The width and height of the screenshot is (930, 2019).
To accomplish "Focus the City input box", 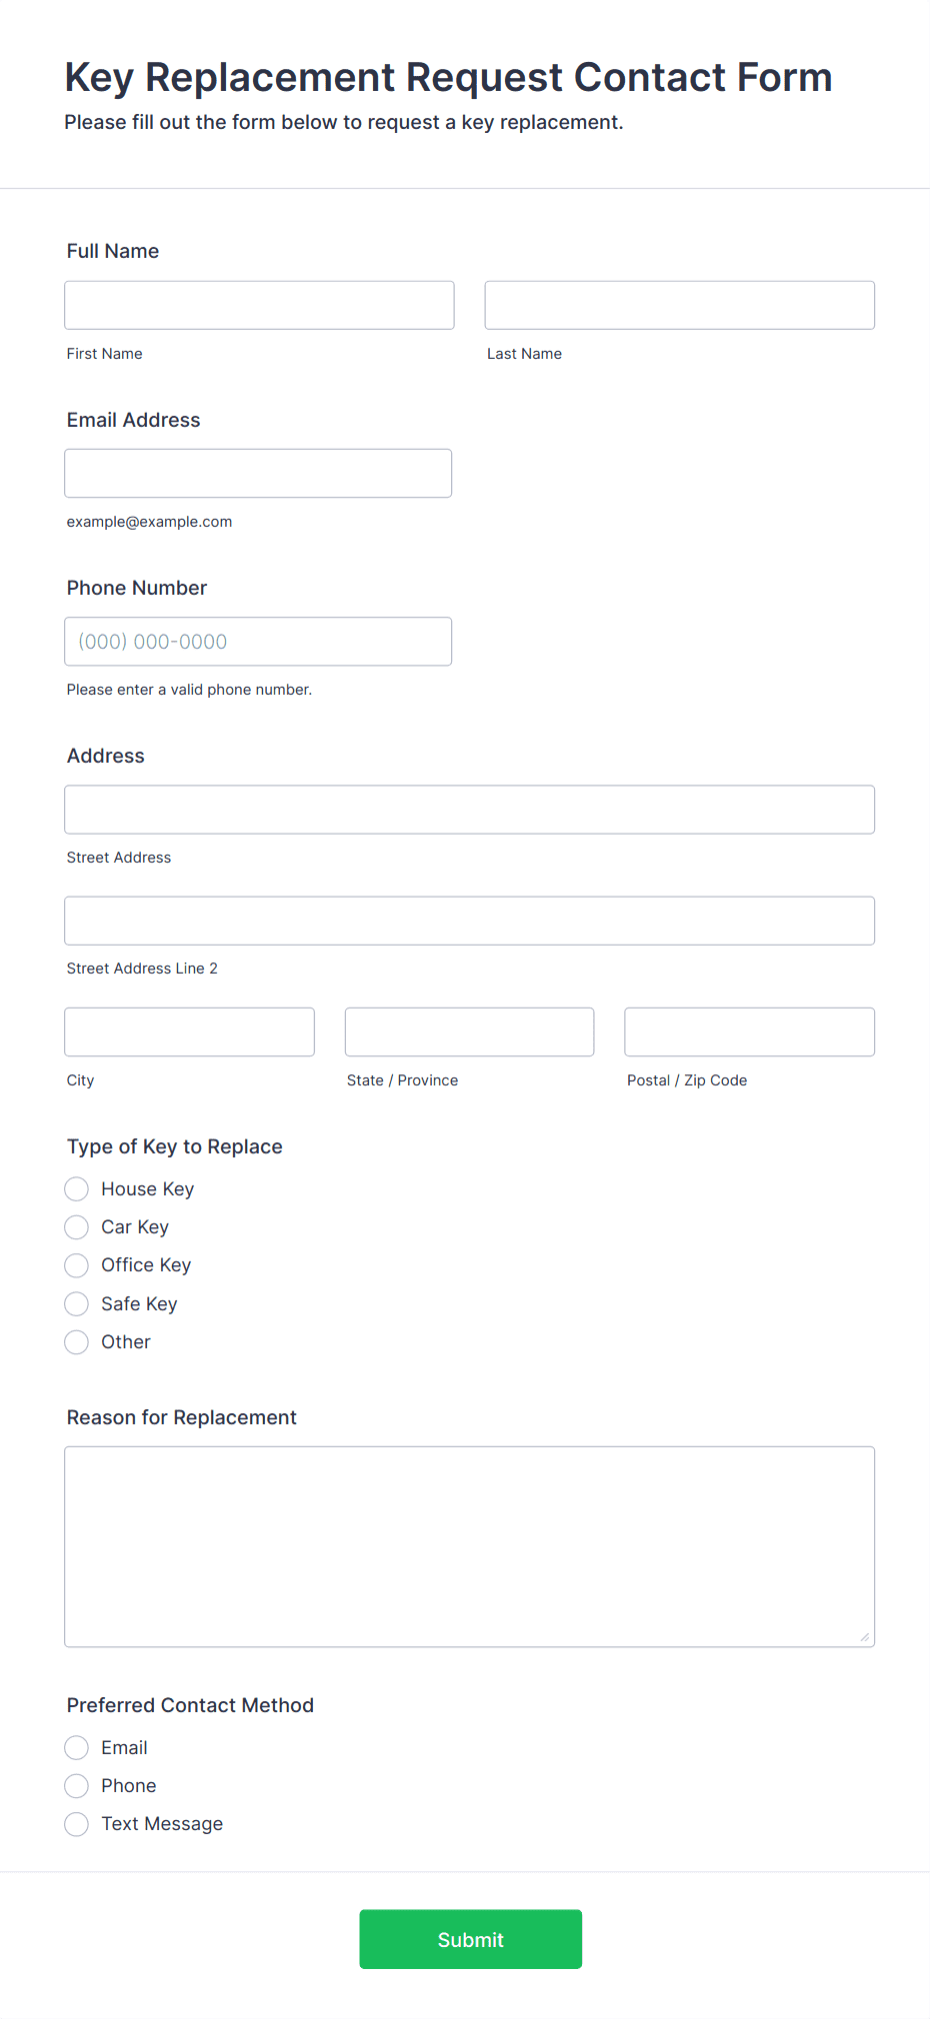I will pyautogui.click(x=189, y=1031).
